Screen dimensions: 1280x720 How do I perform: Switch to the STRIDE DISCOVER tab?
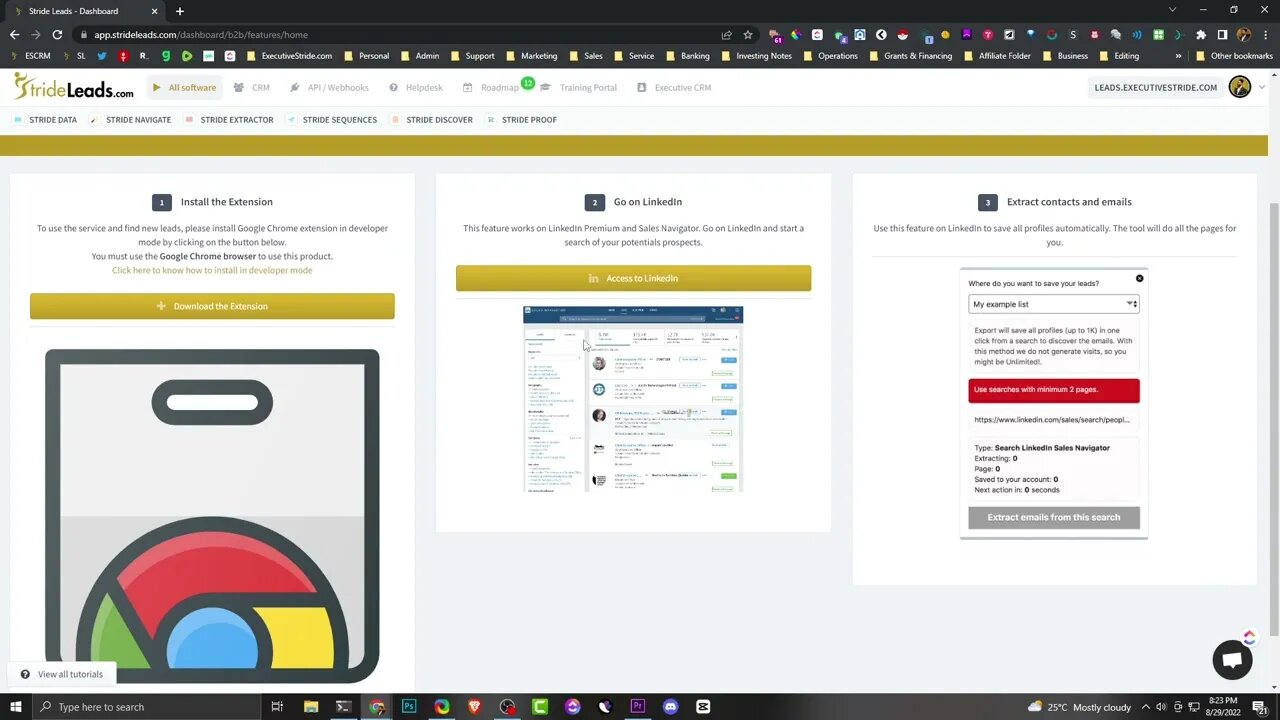[432, 119]
